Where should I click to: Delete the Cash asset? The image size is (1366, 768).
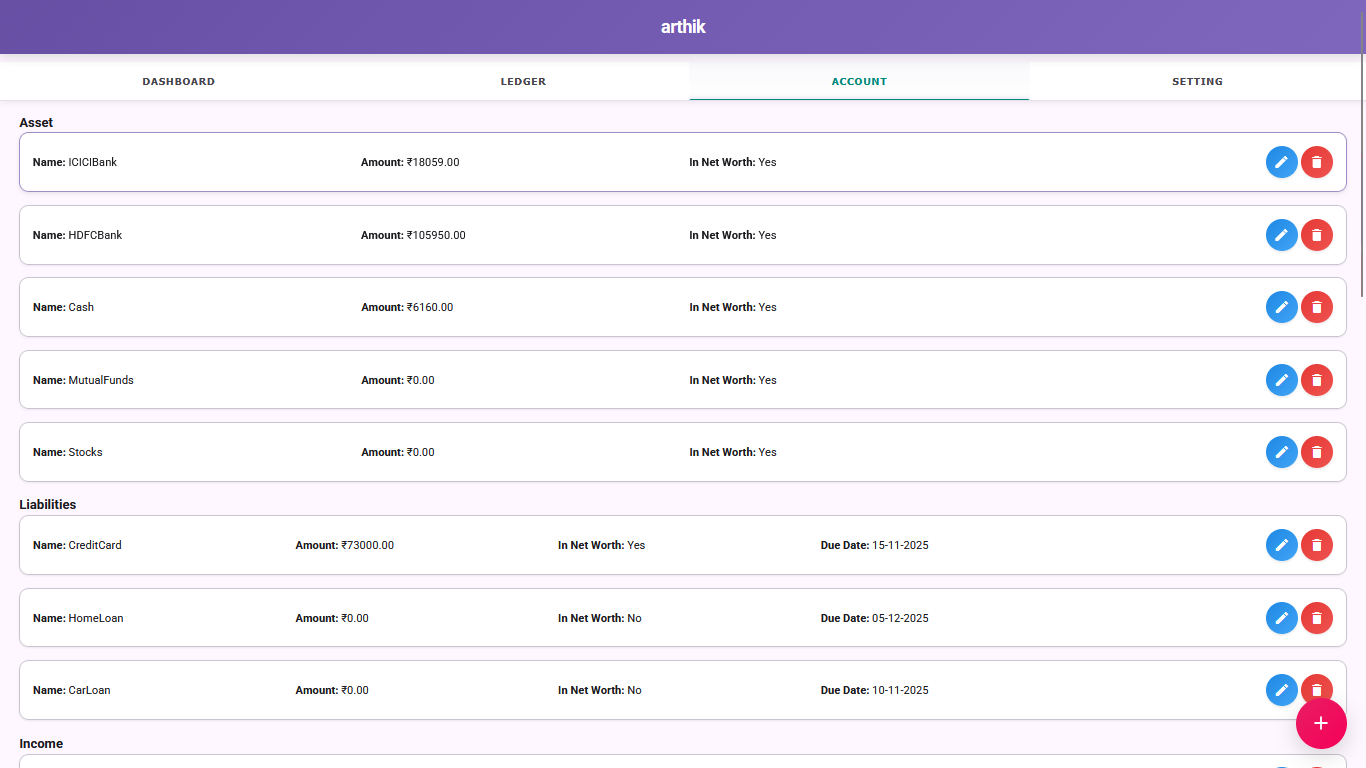click(x=1317, y=307)
